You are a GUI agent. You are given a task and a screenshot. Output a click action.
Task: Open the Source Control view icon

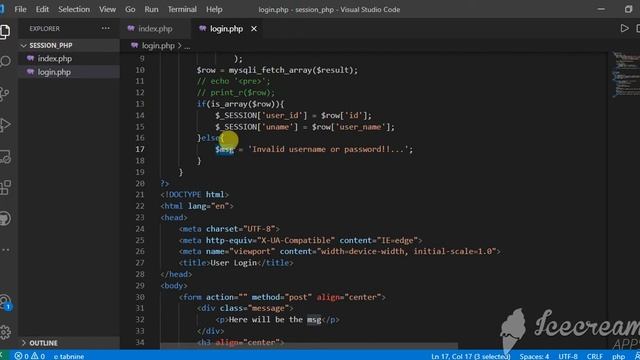click(5, 93)
